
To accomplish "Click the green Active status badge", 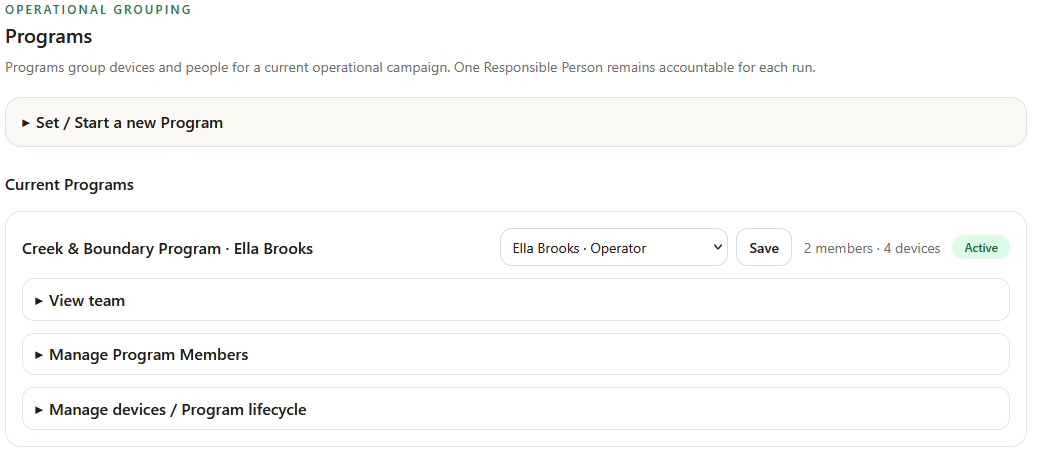I will (x=980, y=248).
